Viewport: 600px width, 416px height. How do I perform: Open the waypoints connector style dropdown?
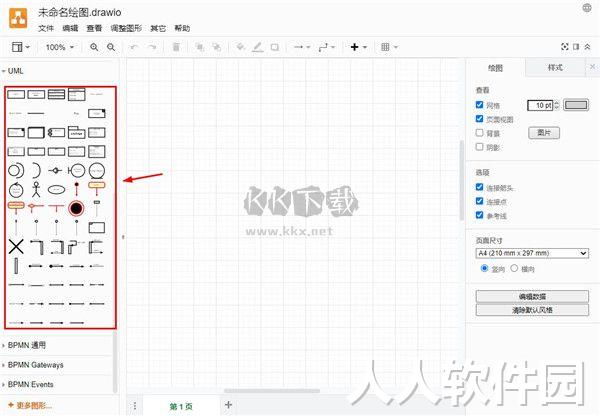pos(327,47)
